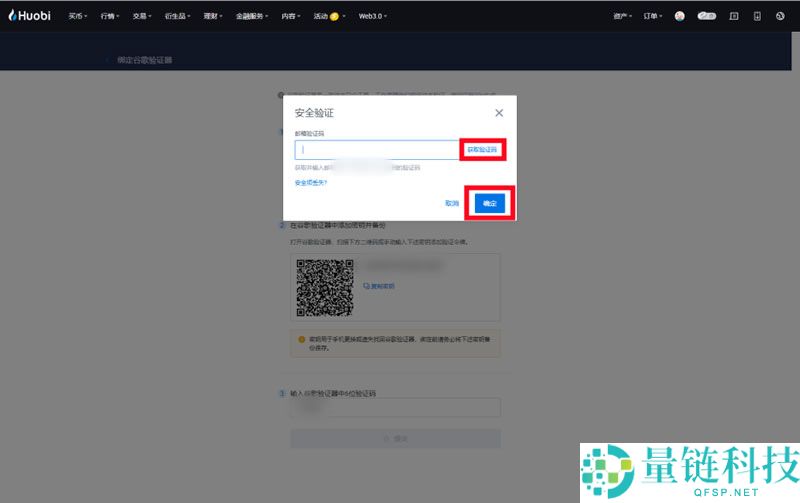The image size is (800, 503).
Task: Click the blue 确定 button
Action: 490,203
